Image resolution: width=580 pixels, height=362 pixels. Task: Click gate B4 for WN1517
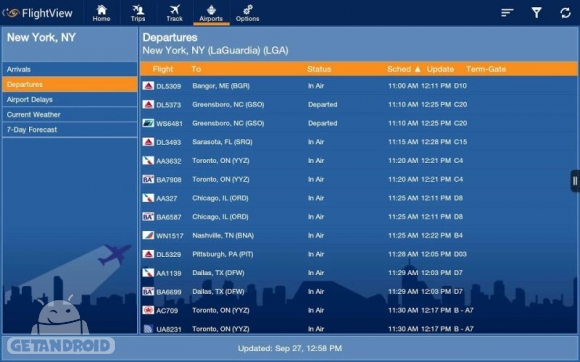[x=458, y=236]
